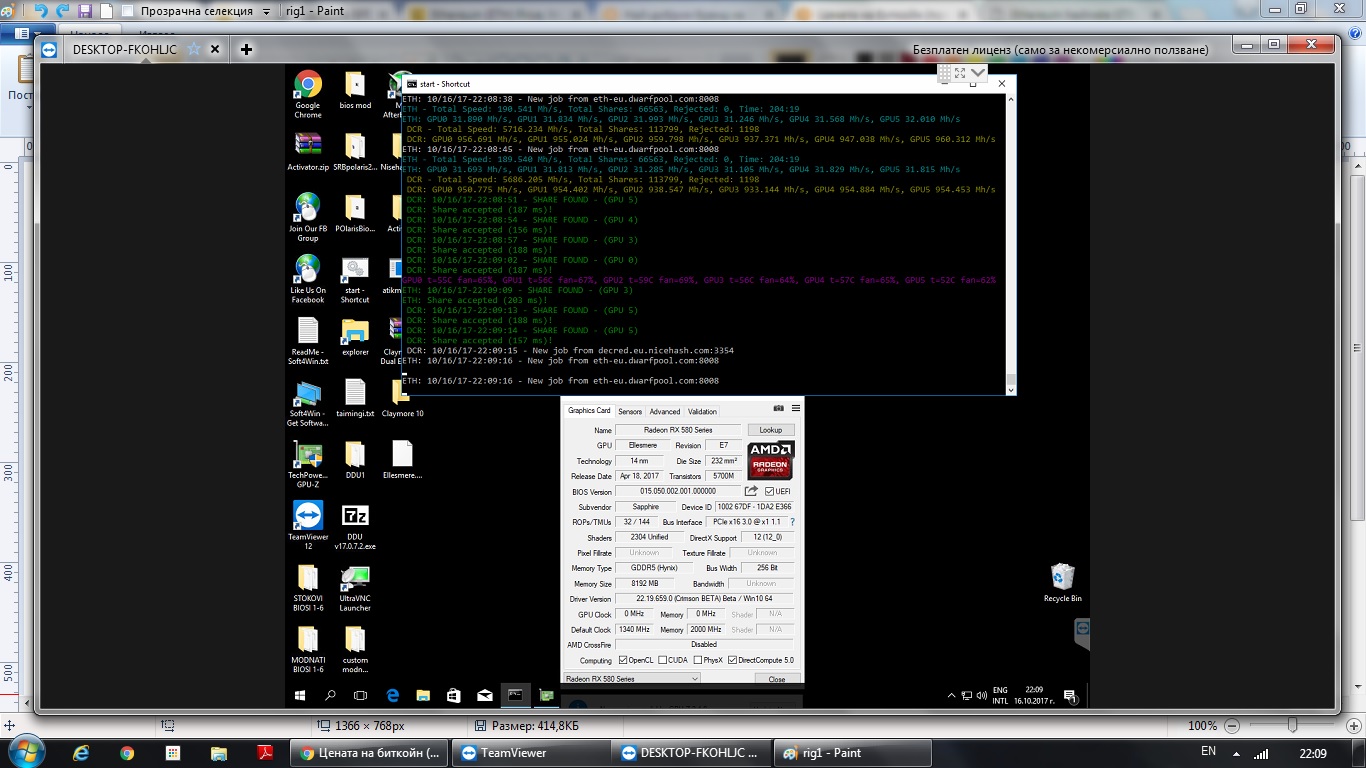Adjust Paint zoom slider

[1292, 725]
